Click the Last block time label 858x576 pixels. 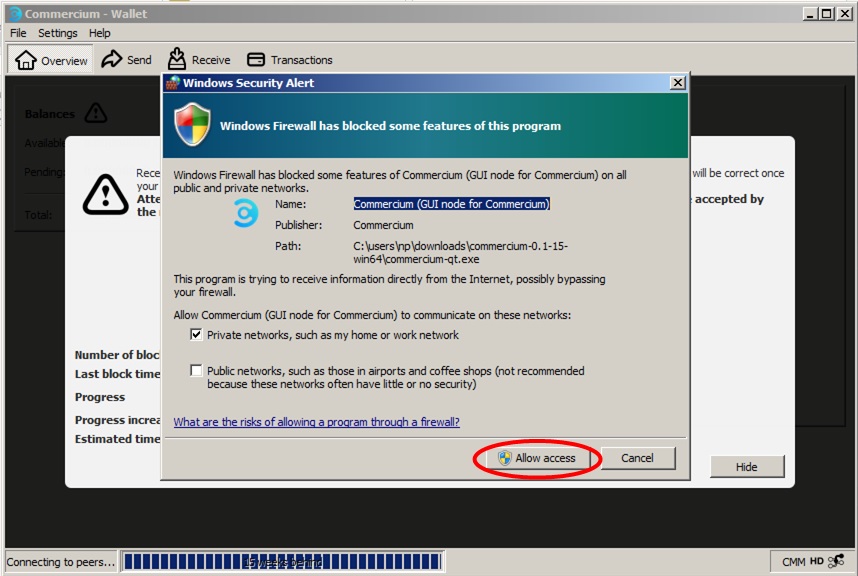point(118,374)
